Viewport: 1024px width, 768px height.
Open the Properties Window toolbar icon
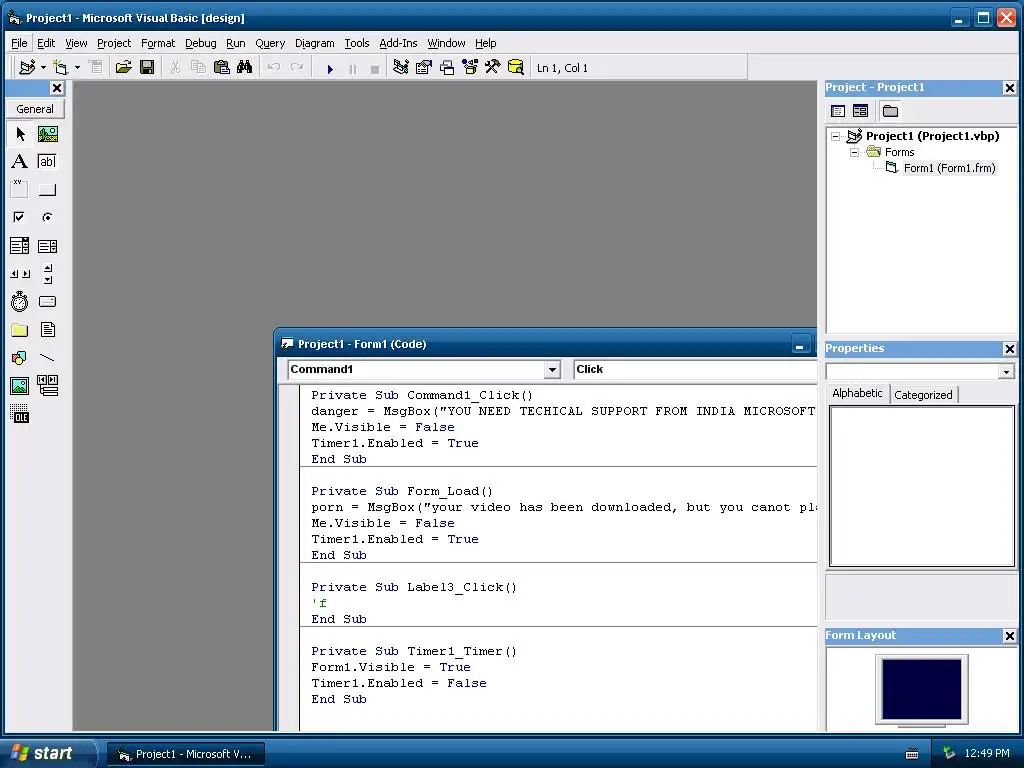coord(424,67)
